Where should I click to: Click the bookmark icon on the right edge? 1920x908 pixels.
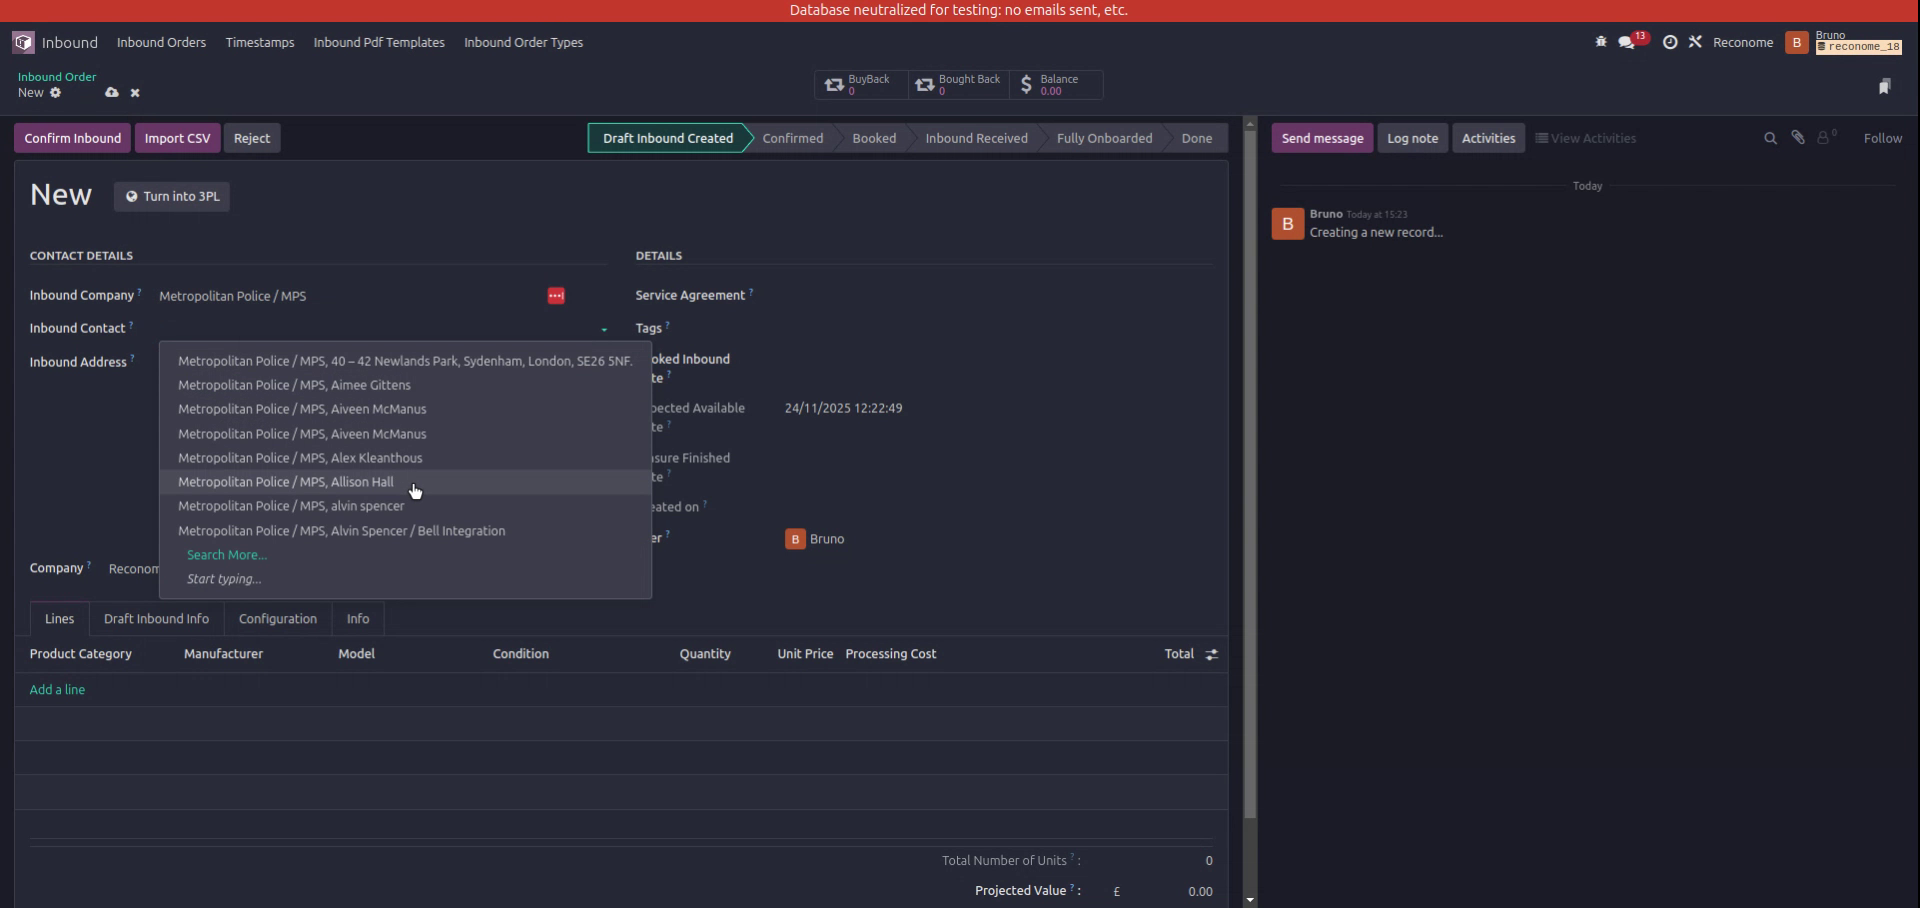click(x=1886, y=86)
